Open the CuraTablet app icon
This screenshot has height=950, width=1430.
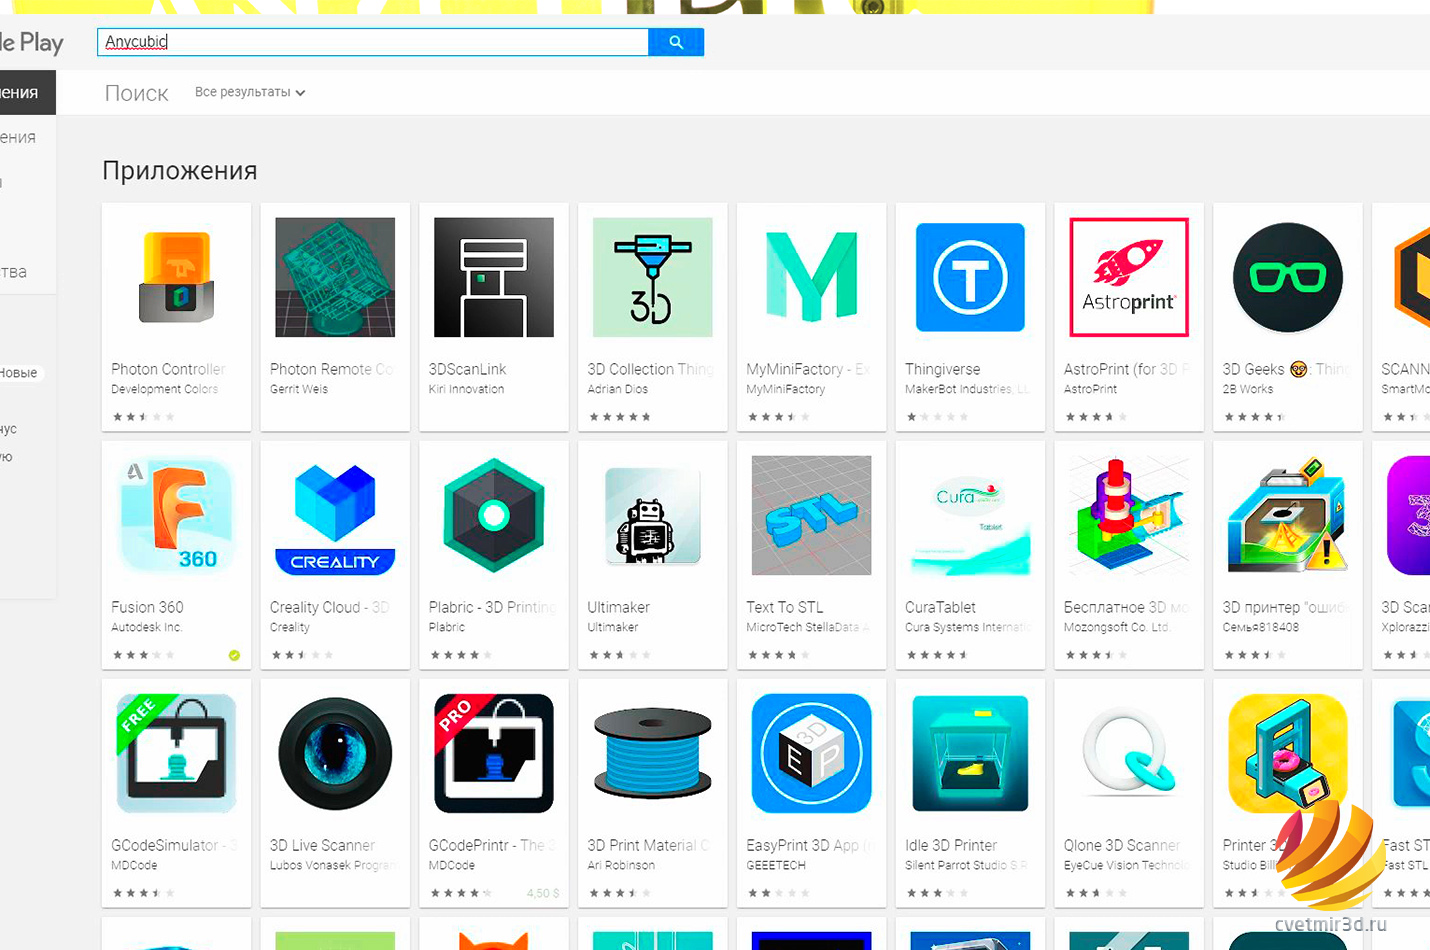970,515
